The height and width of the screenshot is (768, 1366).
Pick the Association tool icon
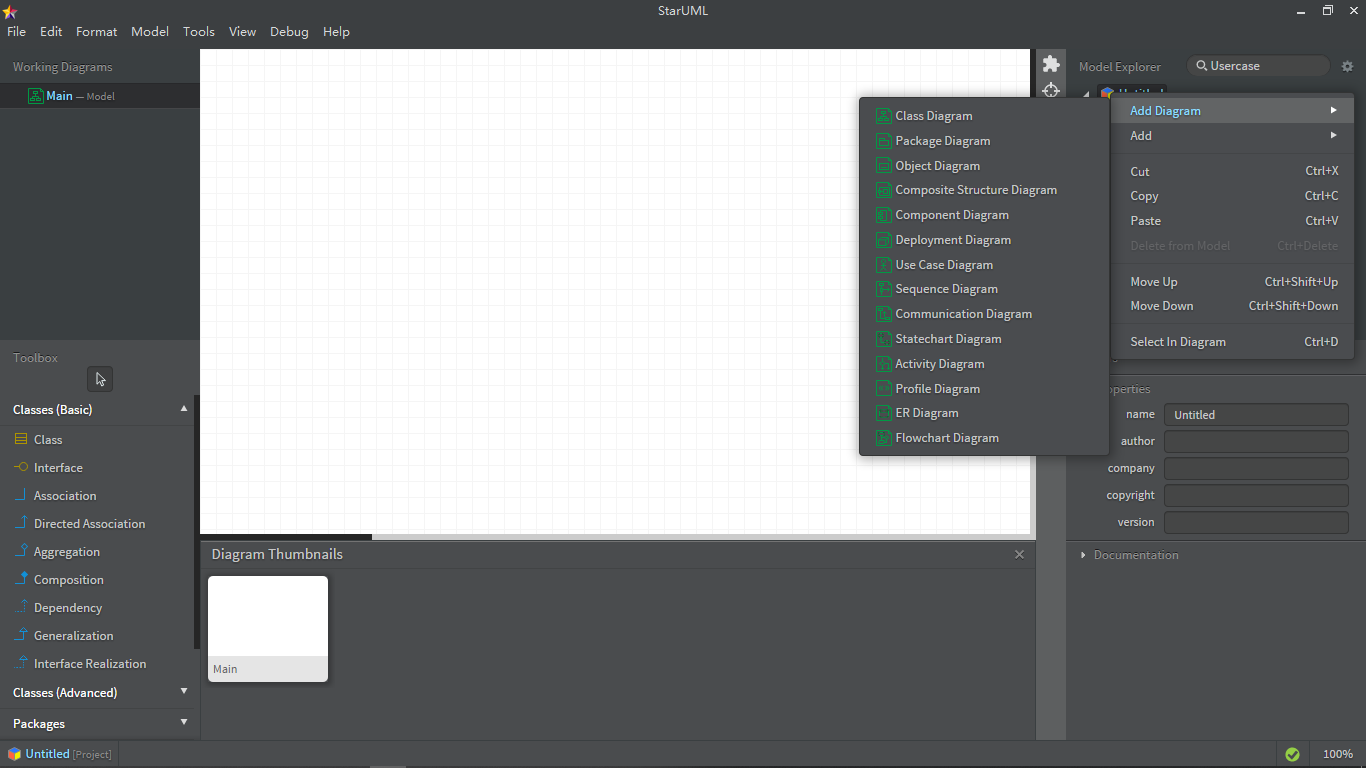[x=21, y=495]
